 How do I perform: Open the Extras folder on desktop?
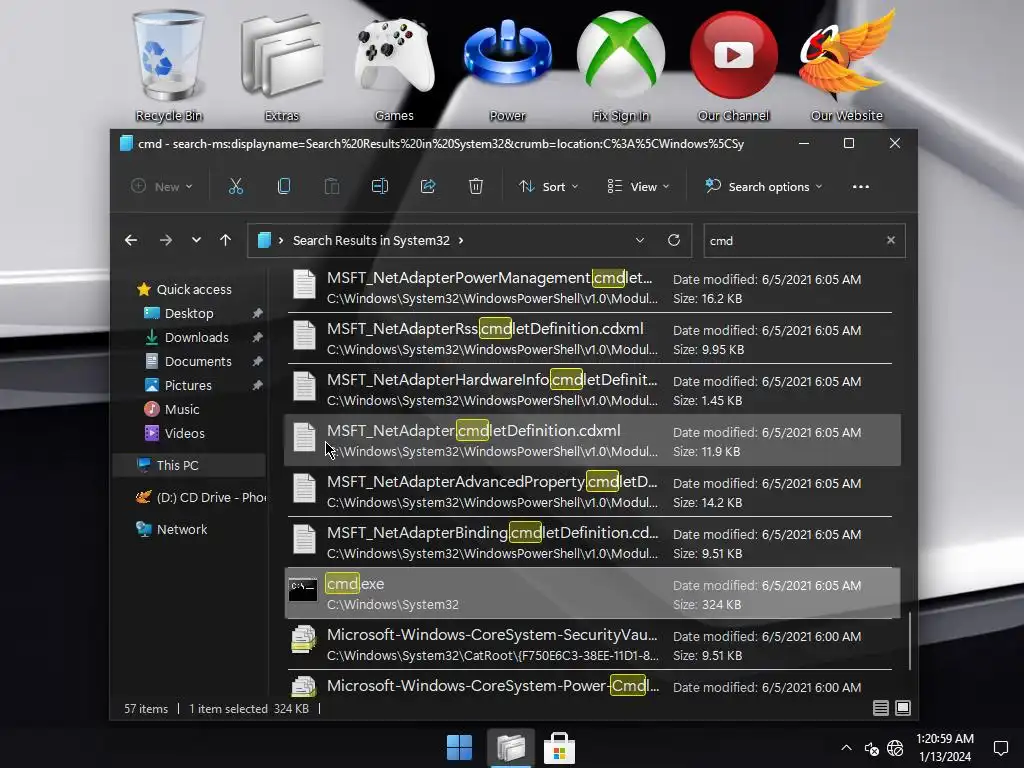point(281,65)
